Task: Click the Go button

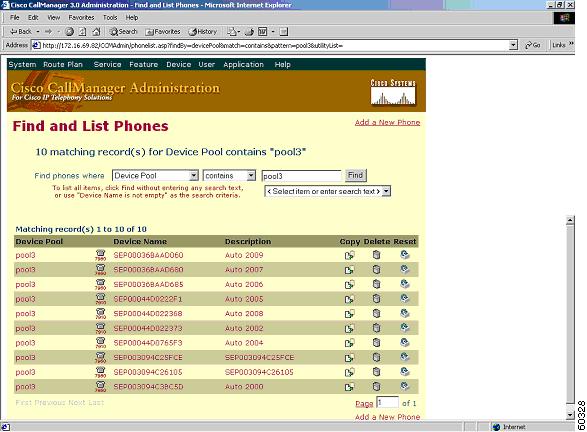Action: [x=533, y=45]
